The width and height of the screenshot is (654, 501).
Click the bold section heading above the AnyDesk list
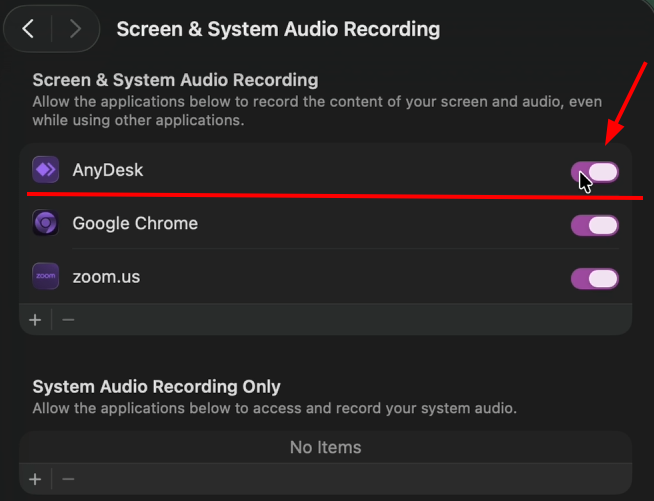(175, 79)
